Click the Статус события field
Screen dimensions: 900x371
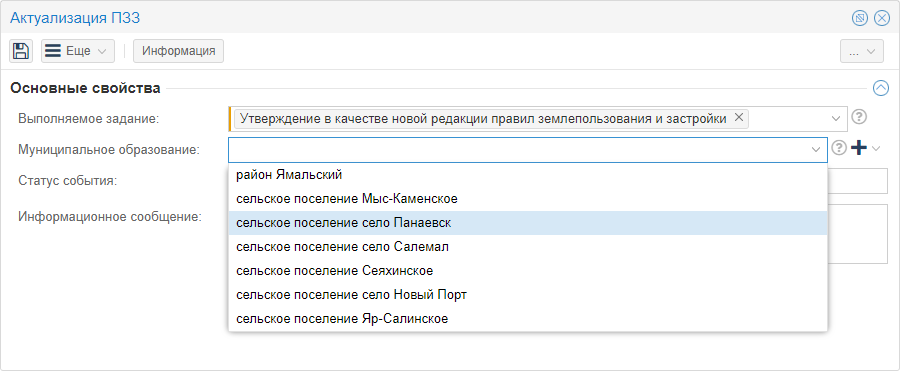[858, 181]
